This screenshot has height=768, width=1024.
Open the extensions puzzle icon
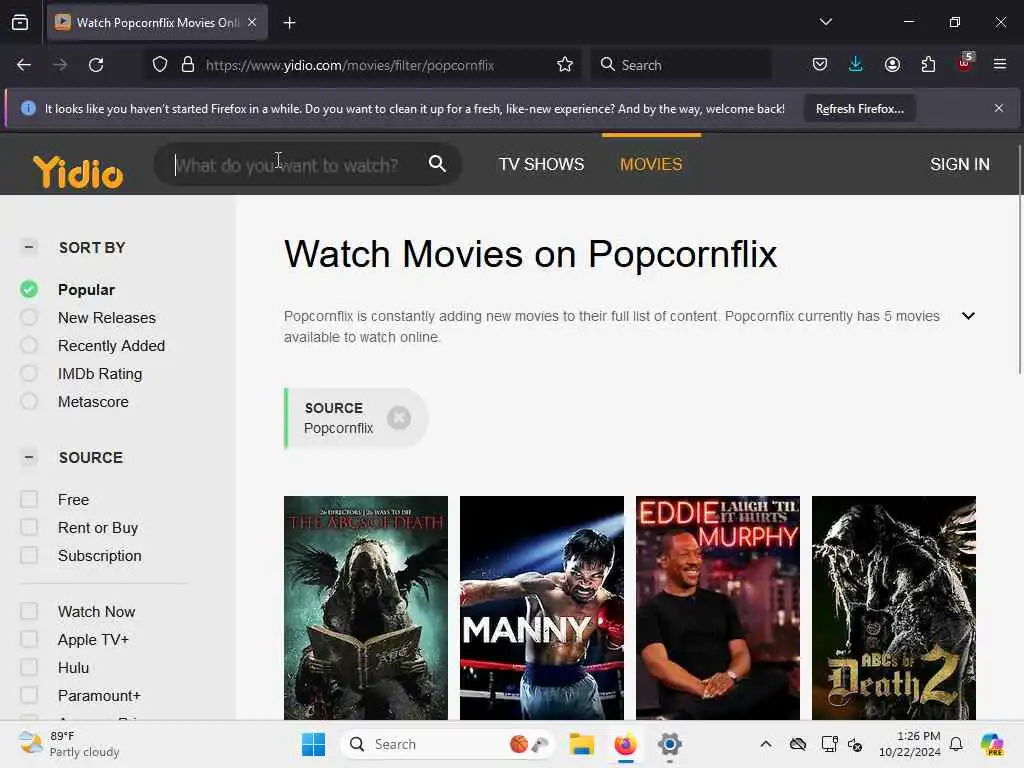click(x=928, y=65)
